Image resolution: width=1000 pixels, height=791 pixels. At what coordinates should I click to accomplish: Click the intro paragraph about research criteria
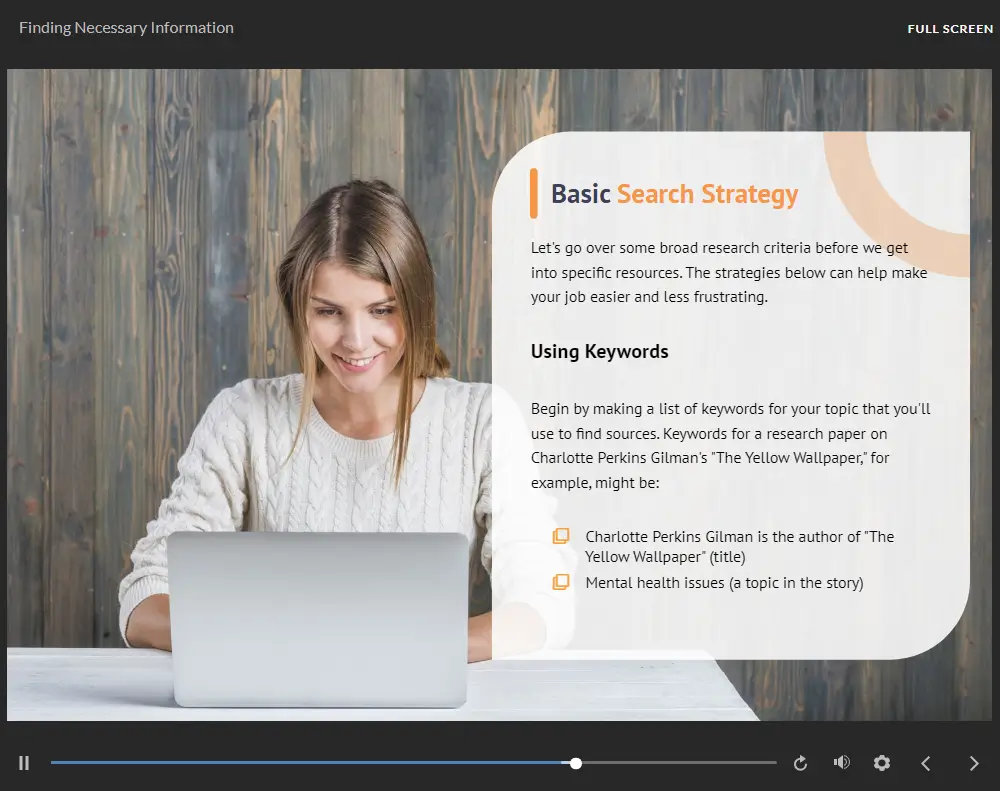(728, 272)
